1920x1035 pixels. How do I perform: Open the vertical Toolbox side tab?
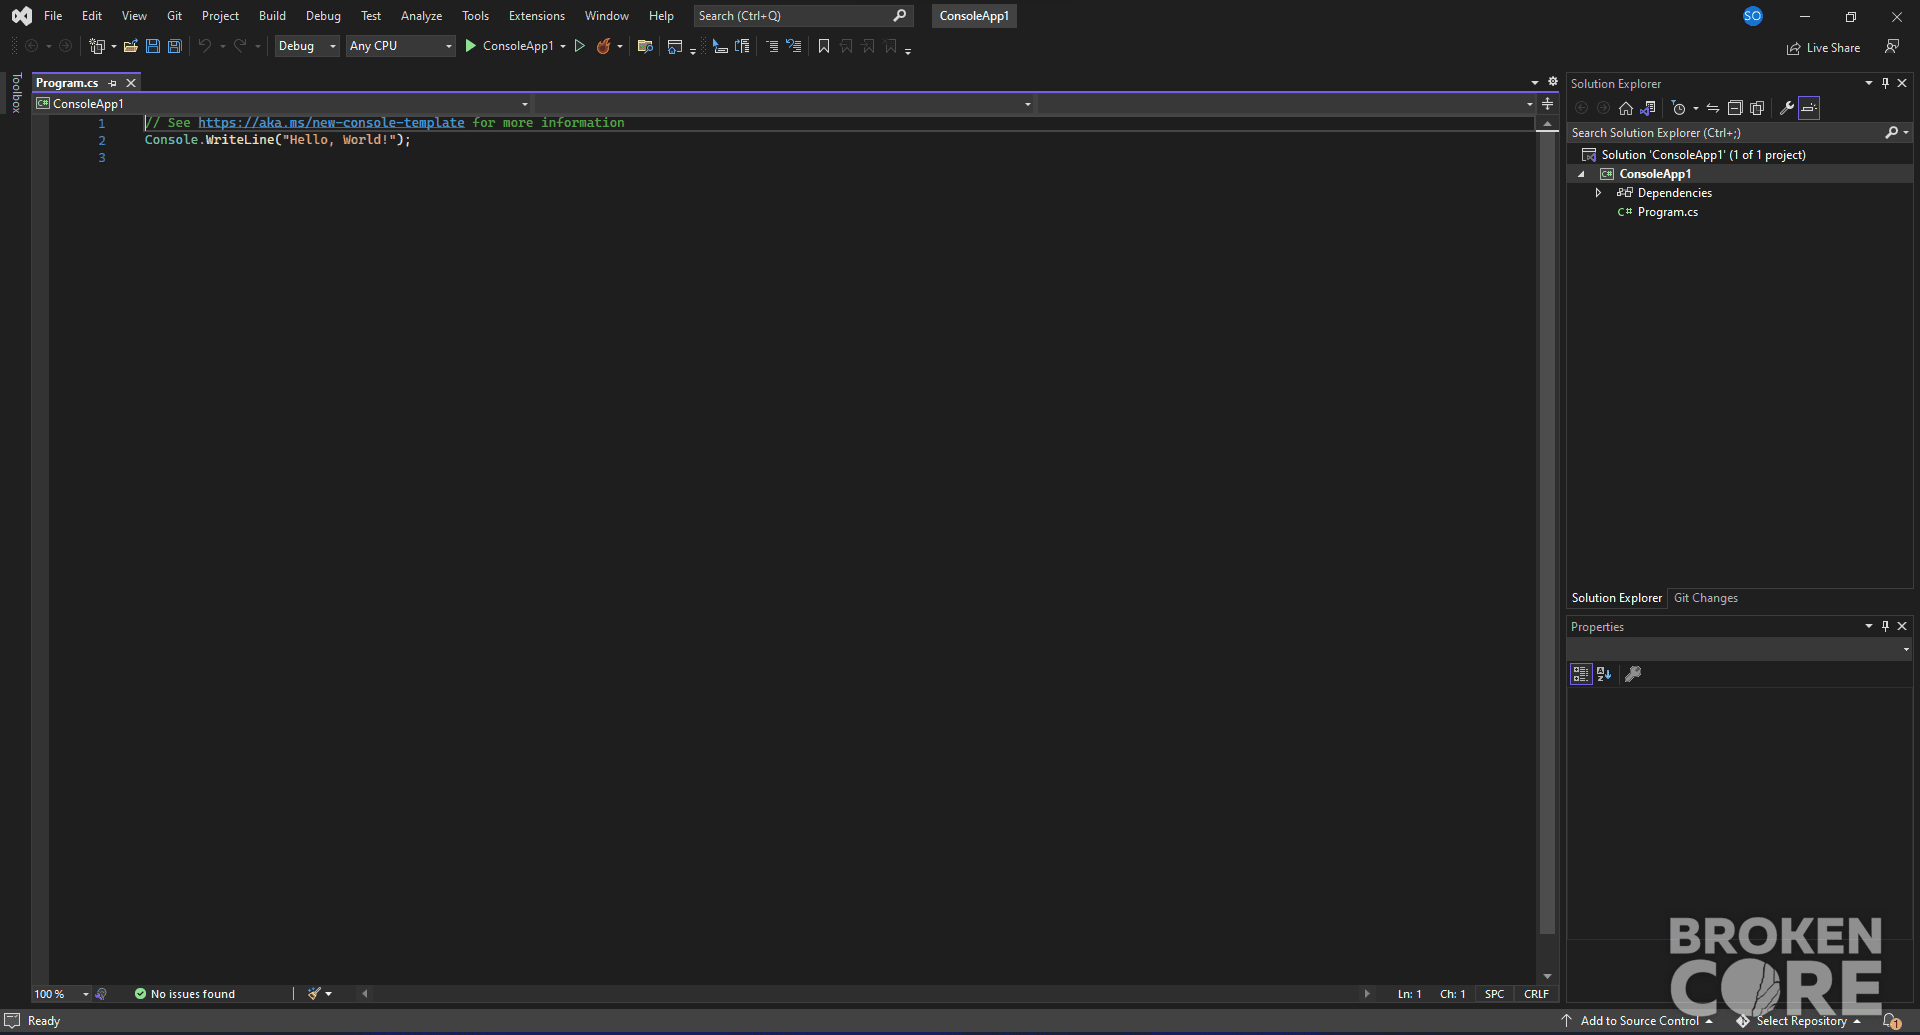(x=16, y=93)
